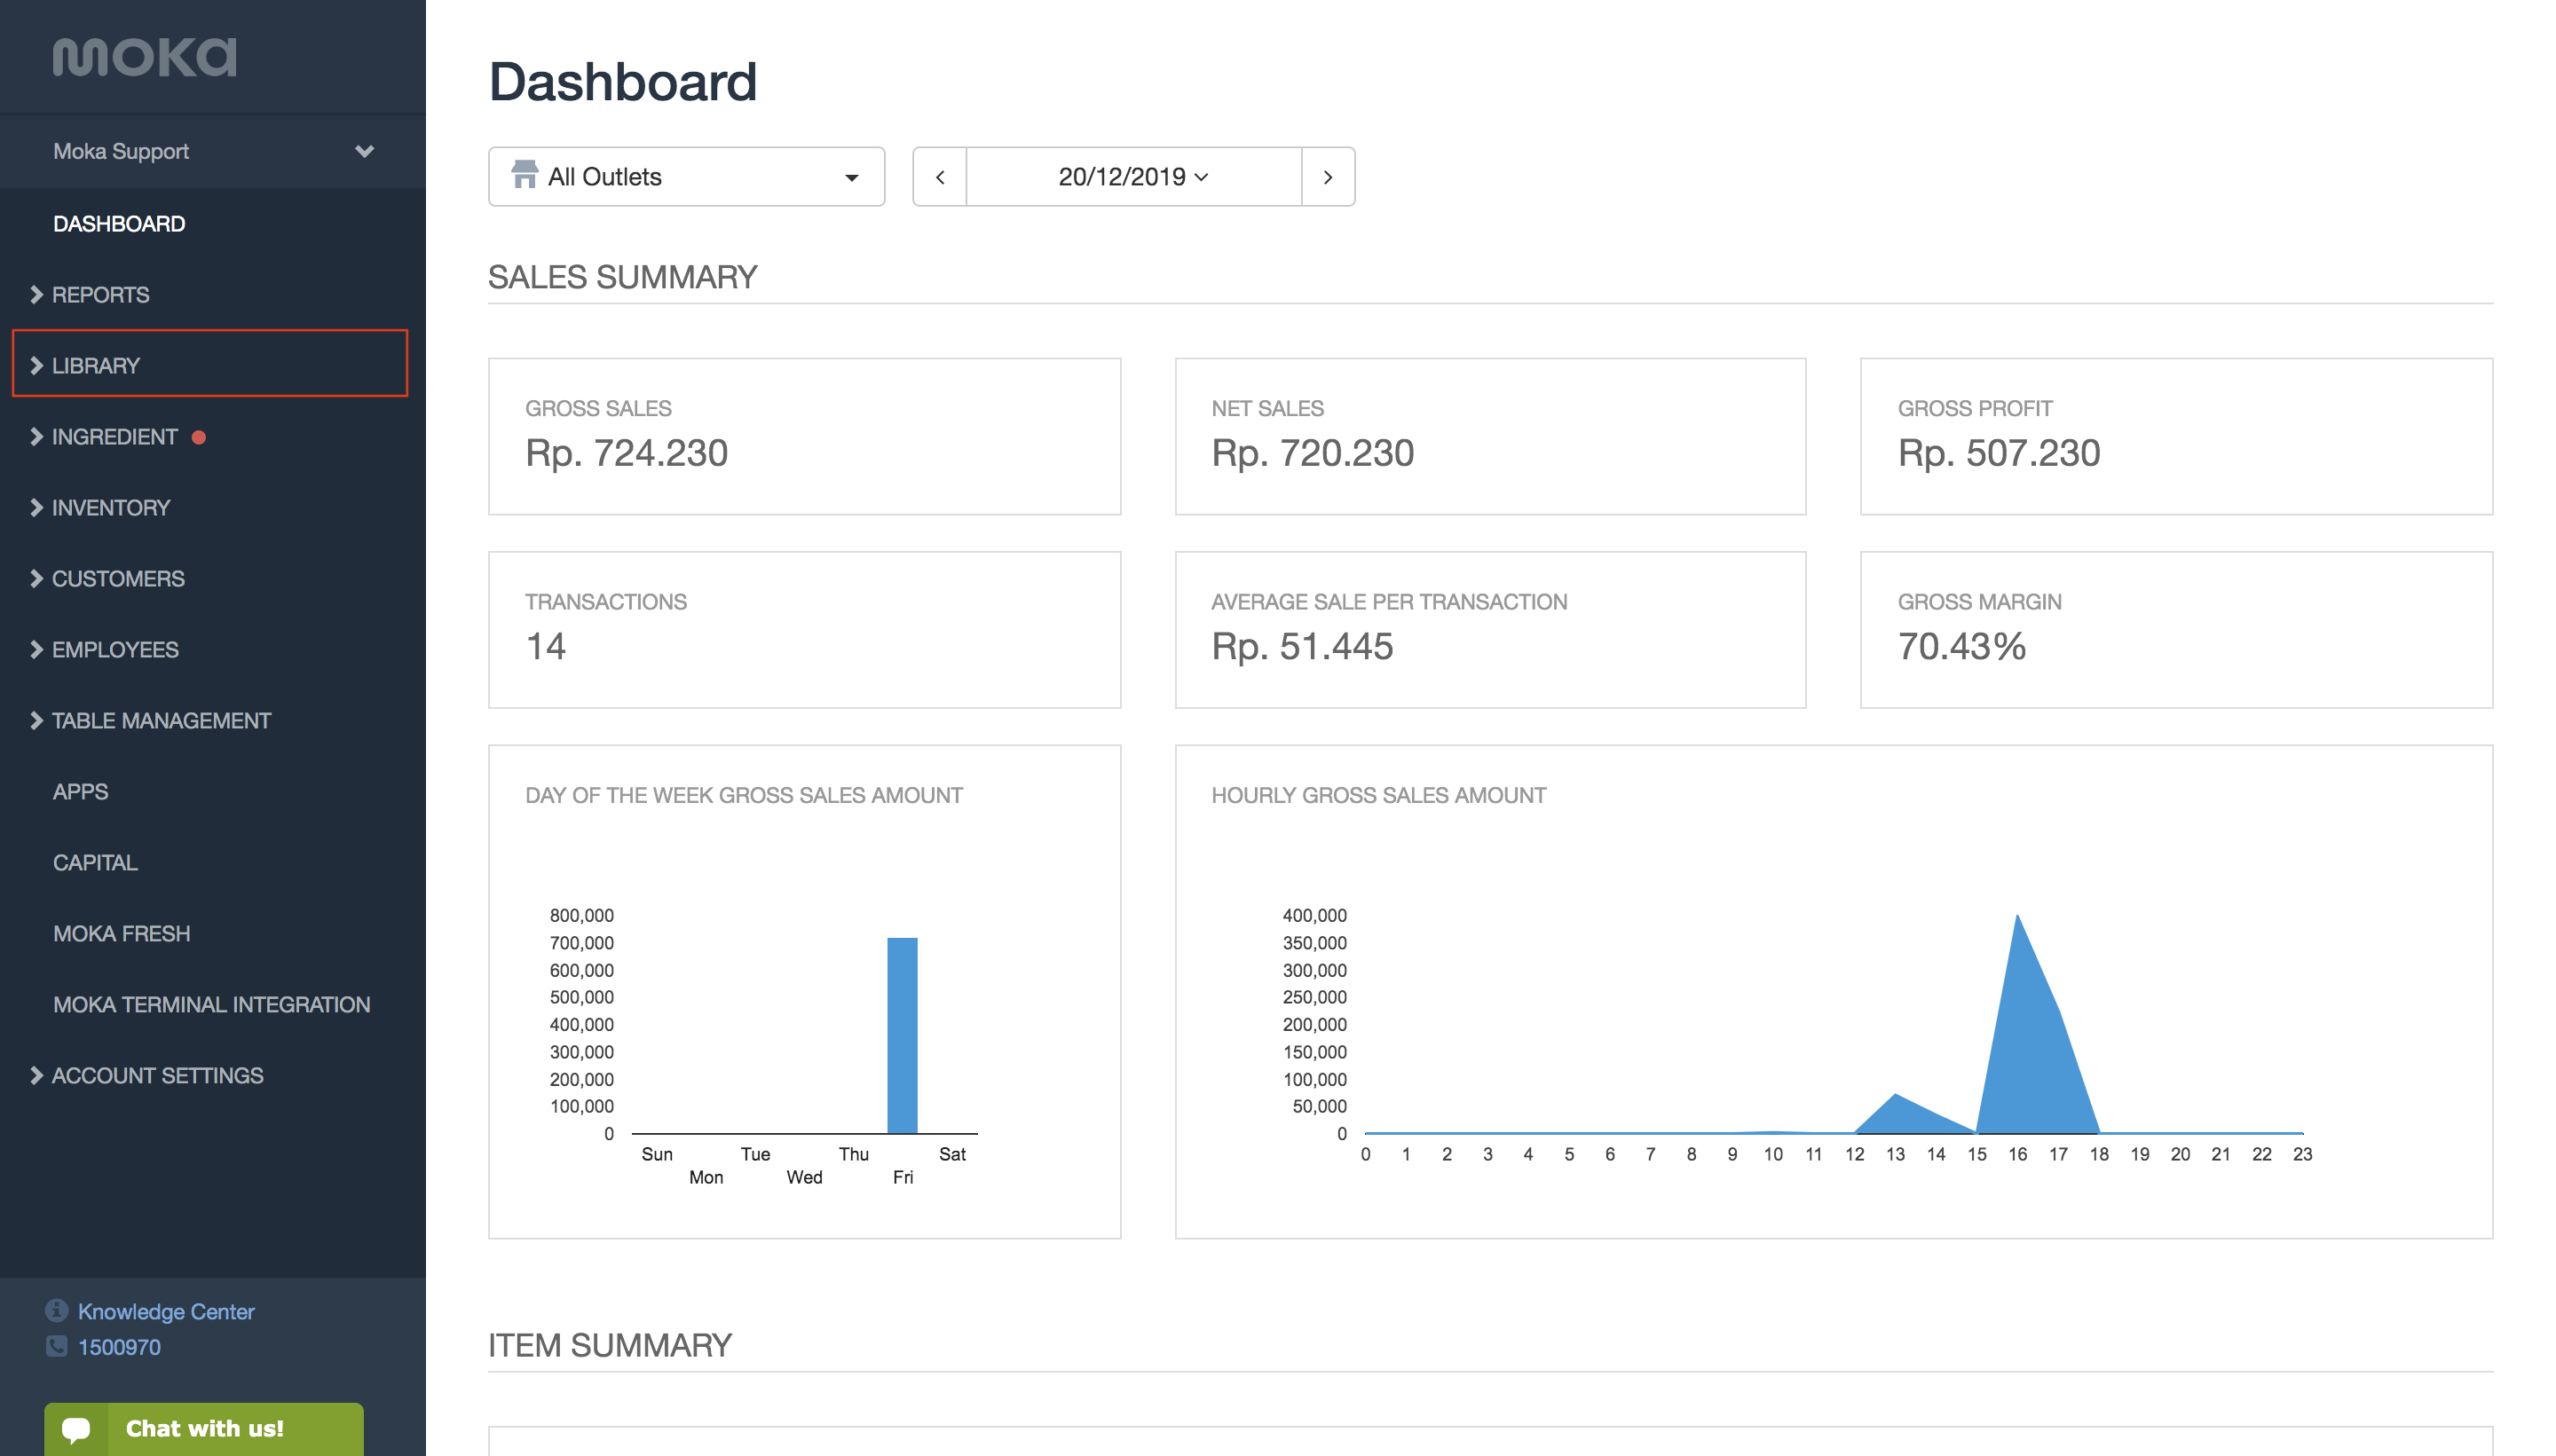Screen dimensions: 2556x1456
Task: Open the Moka Fresh menu item
Action: click(121, 933)
